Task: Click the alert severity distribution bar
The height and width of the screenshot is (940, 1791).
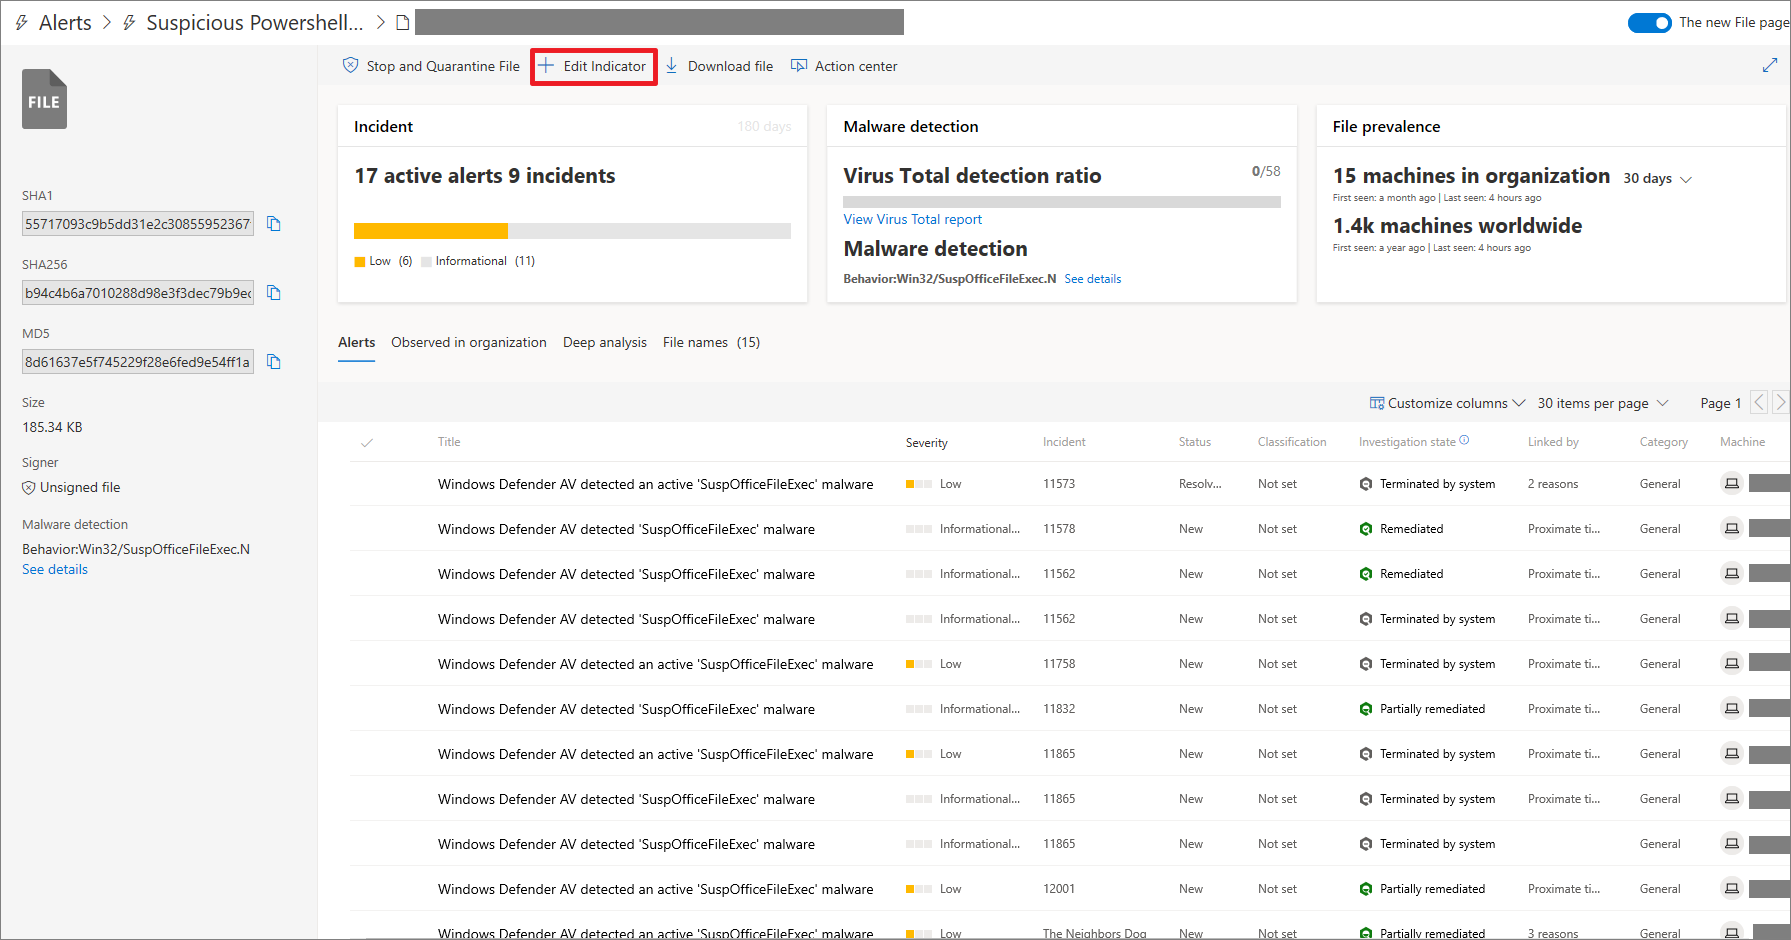Action: [571, 231]
